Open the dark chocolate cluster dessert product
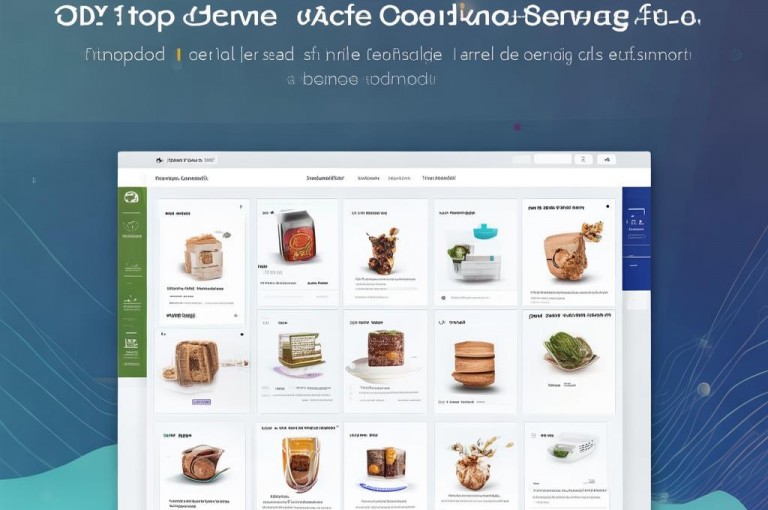Viewport: 768px width, 510px height. coord(383,250)
